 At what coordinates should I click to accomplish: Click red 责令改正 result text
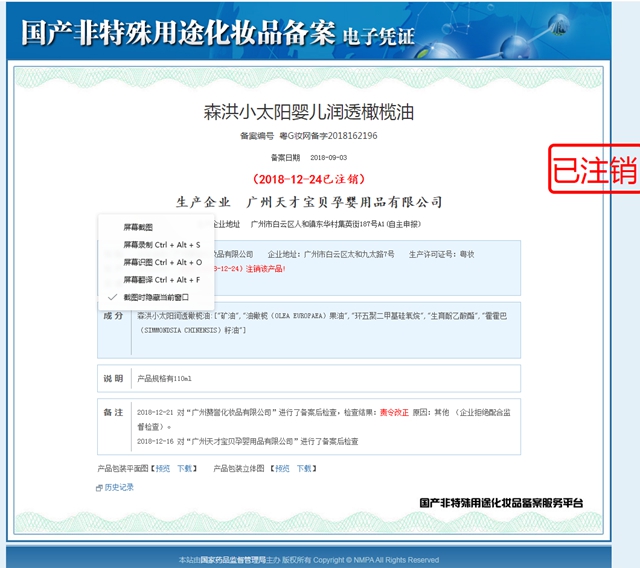[394, 413]
